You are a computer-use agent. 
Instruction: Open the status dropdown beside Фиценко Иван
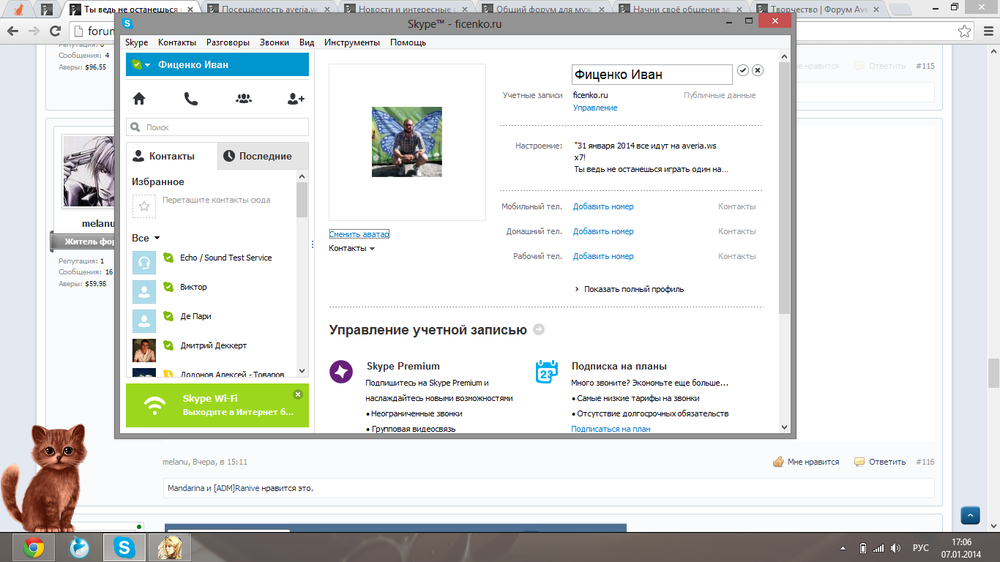coord(147,65)
